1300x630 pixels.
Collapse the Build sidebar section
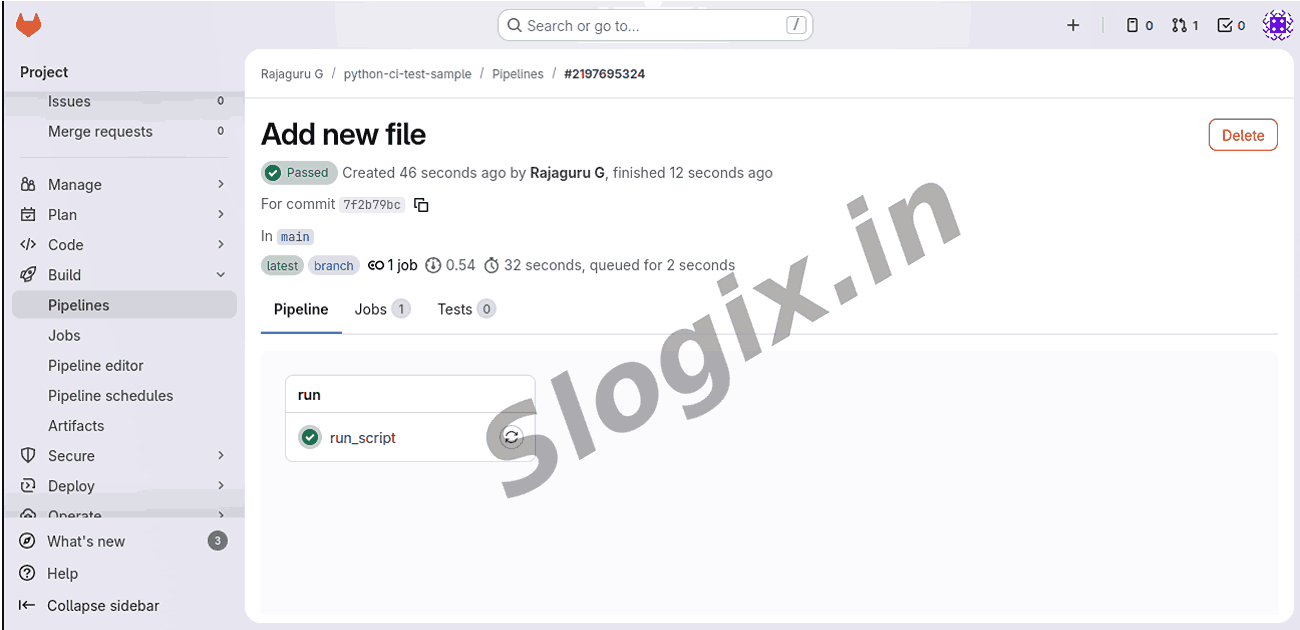[x=124, y=274]
